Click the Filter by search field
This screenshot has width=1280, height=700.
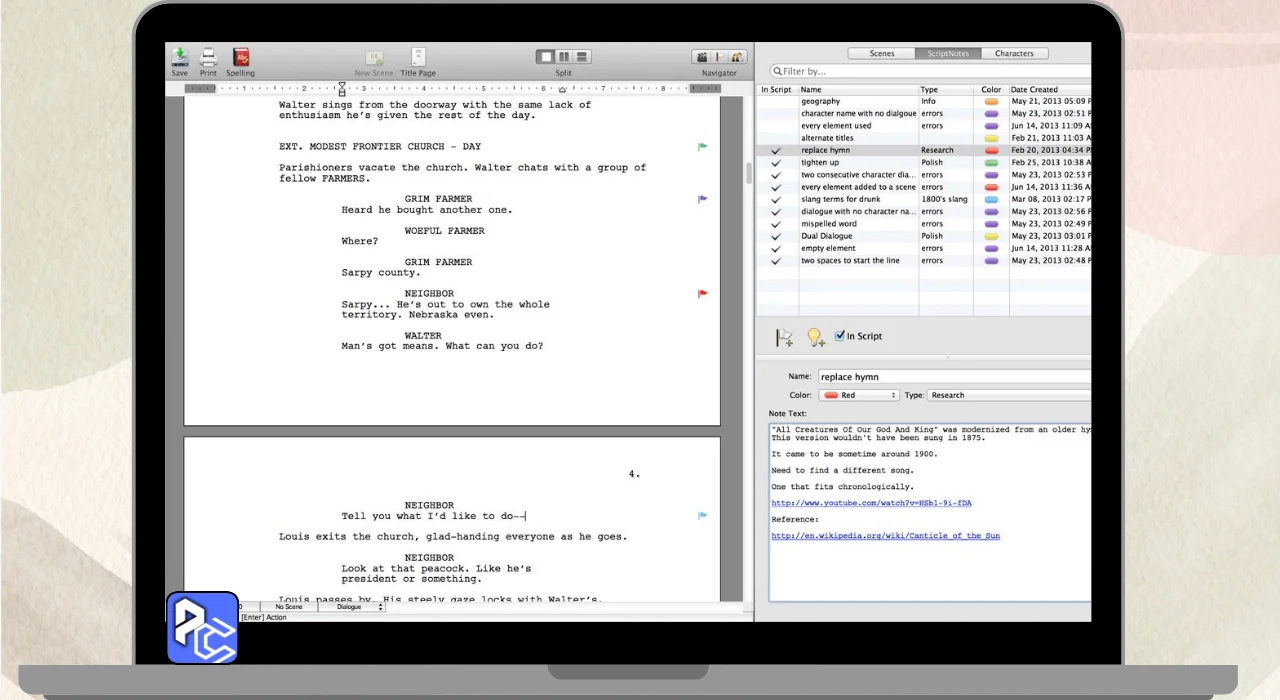point(930,71)
